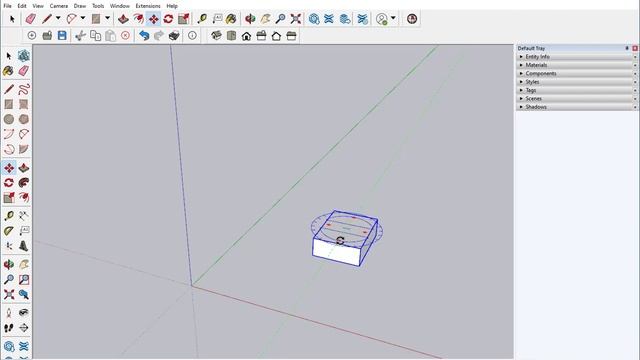The width and height of the screenshot is (640, 360).
Task: Expand the Shadows panel
Action: 577,107
